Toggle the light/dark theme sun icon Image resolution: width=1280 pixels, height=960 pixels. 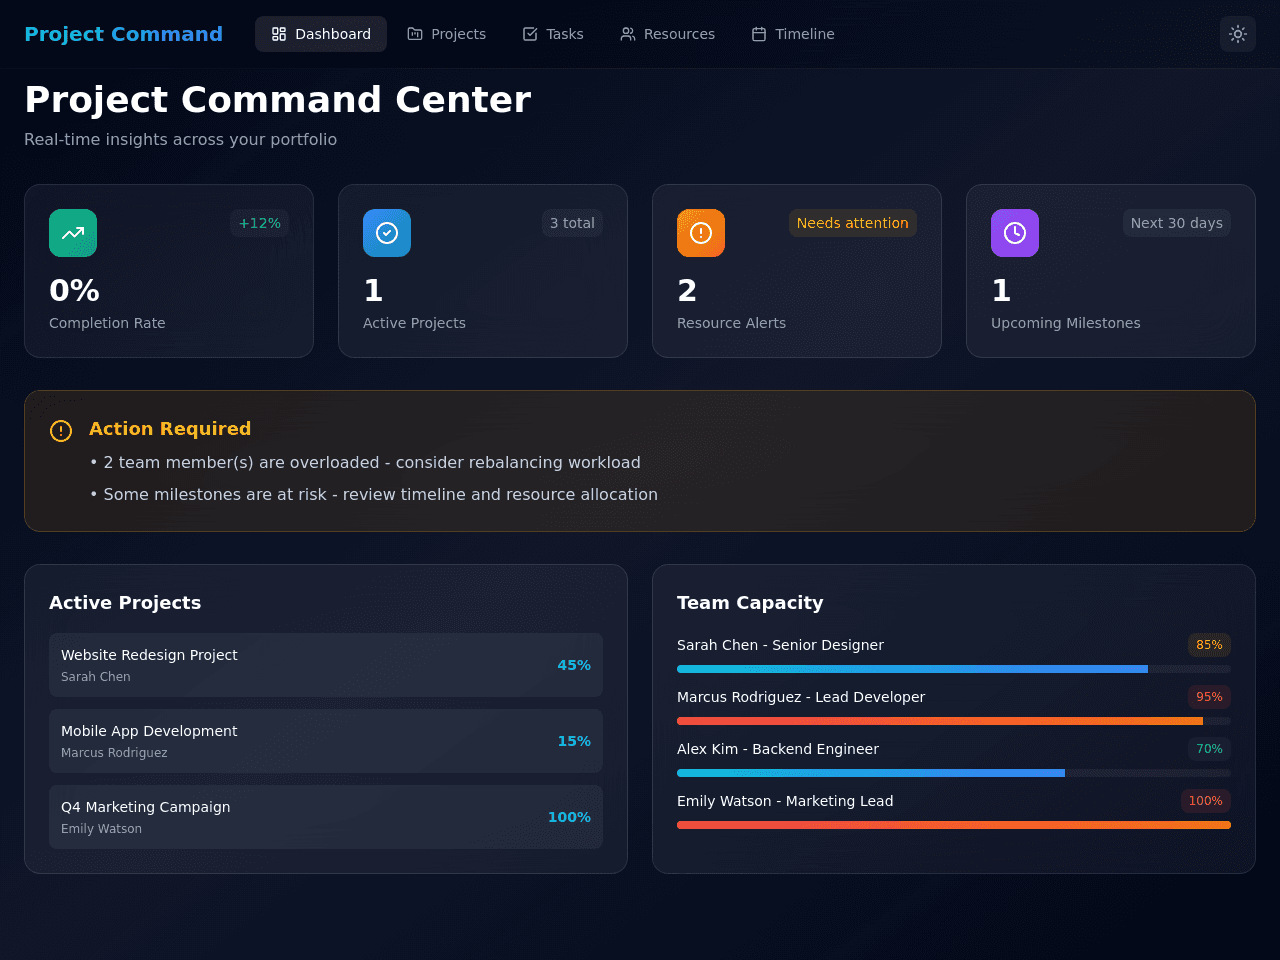pyautogui.click(x=1238, y=34)
